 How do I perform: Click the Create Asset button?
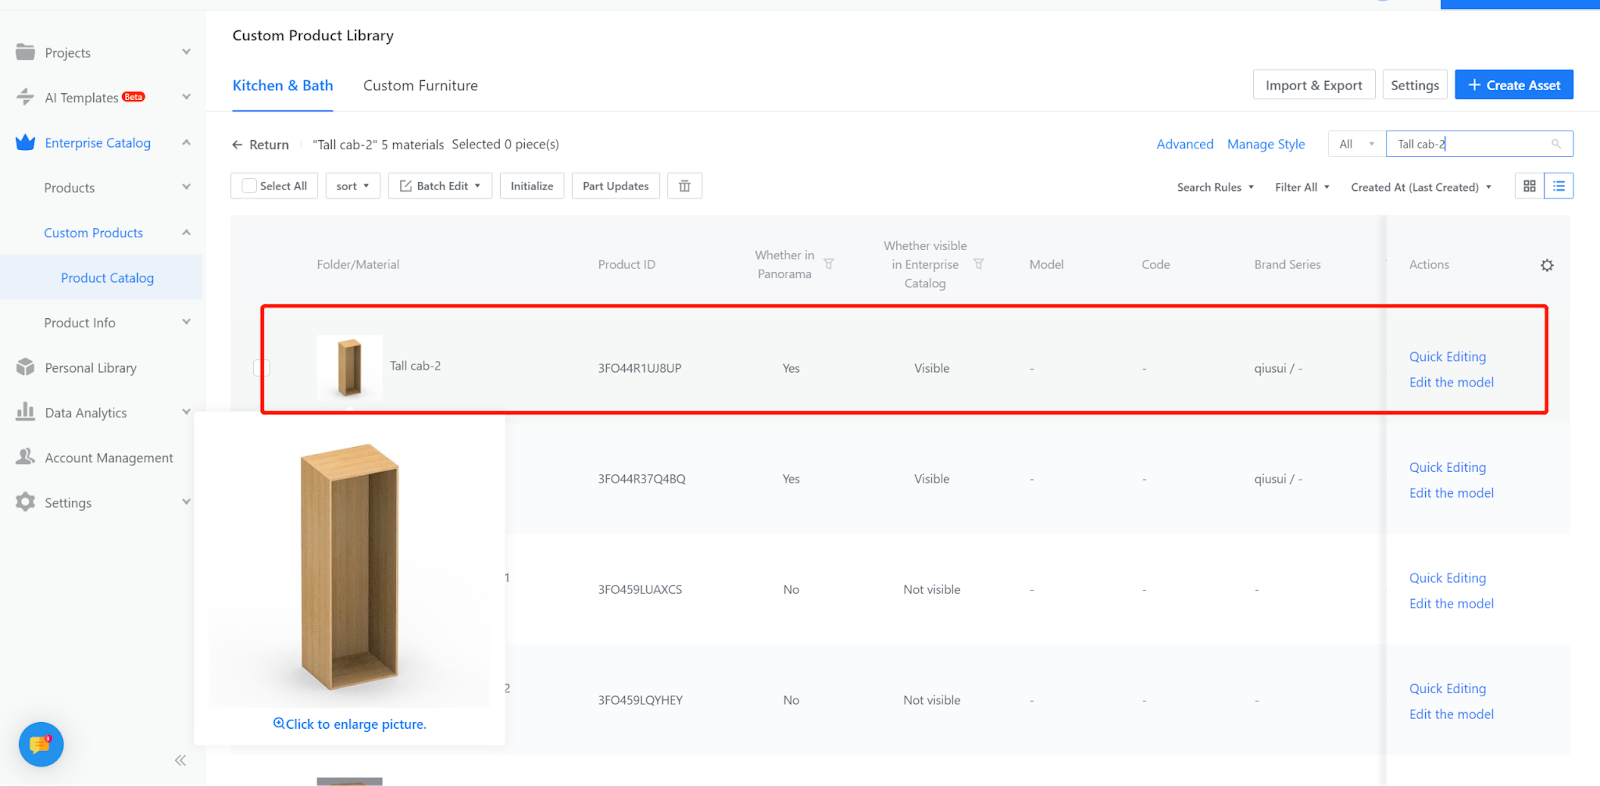click(x=1513, y=85)
